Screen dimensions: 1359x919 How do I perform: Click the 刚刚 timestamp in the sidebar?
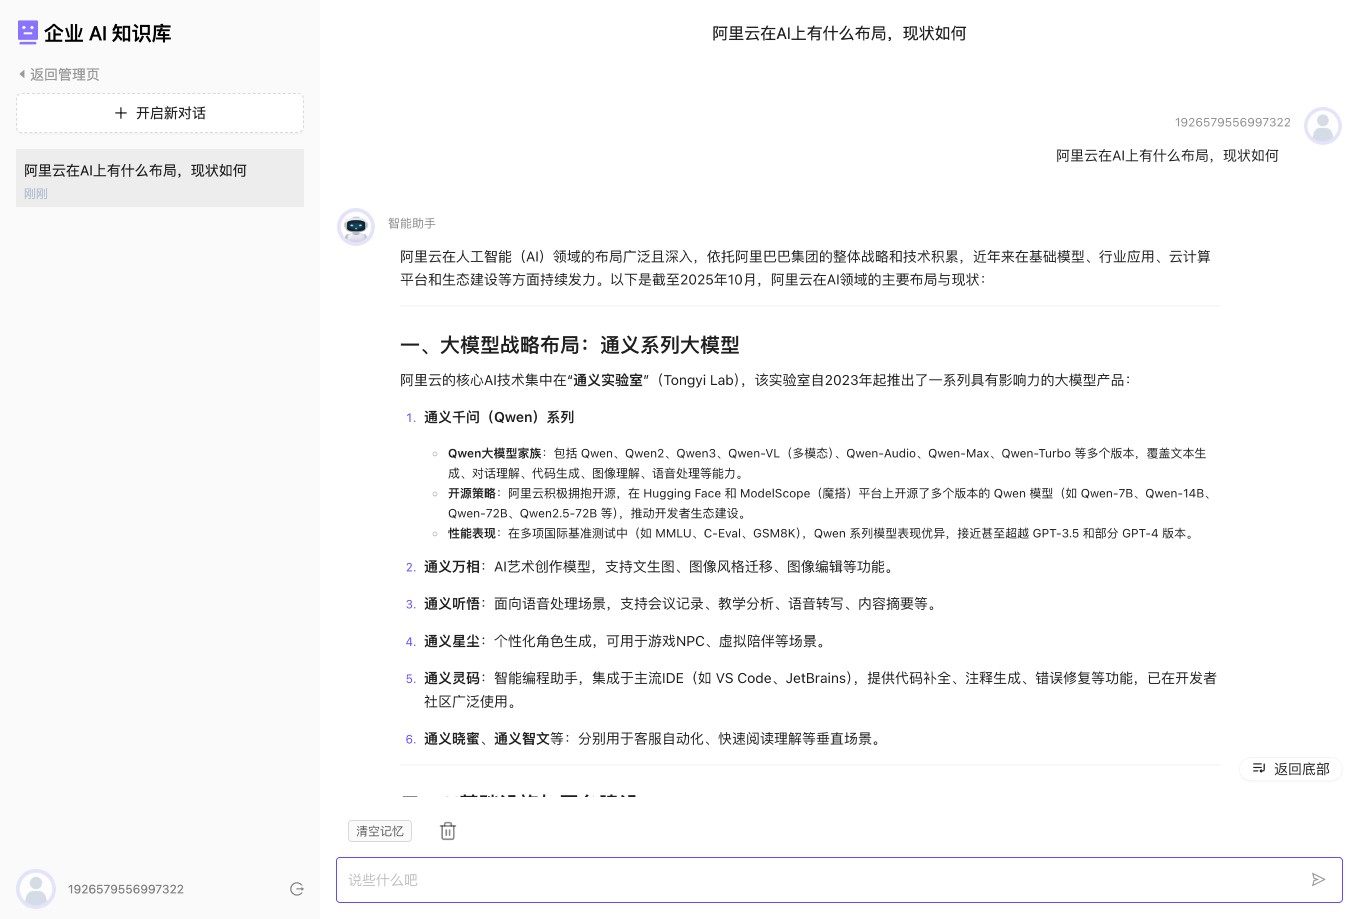tap(36, 194)
